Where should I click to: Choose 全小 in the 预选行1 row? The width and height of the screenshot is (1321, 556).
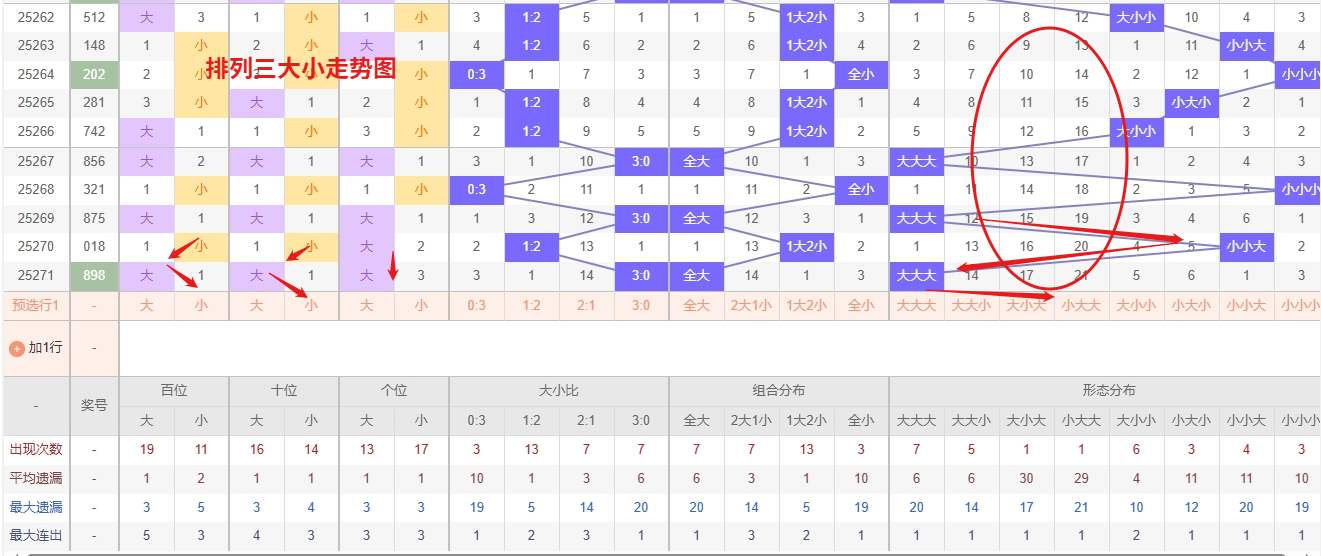coord(862,306)
